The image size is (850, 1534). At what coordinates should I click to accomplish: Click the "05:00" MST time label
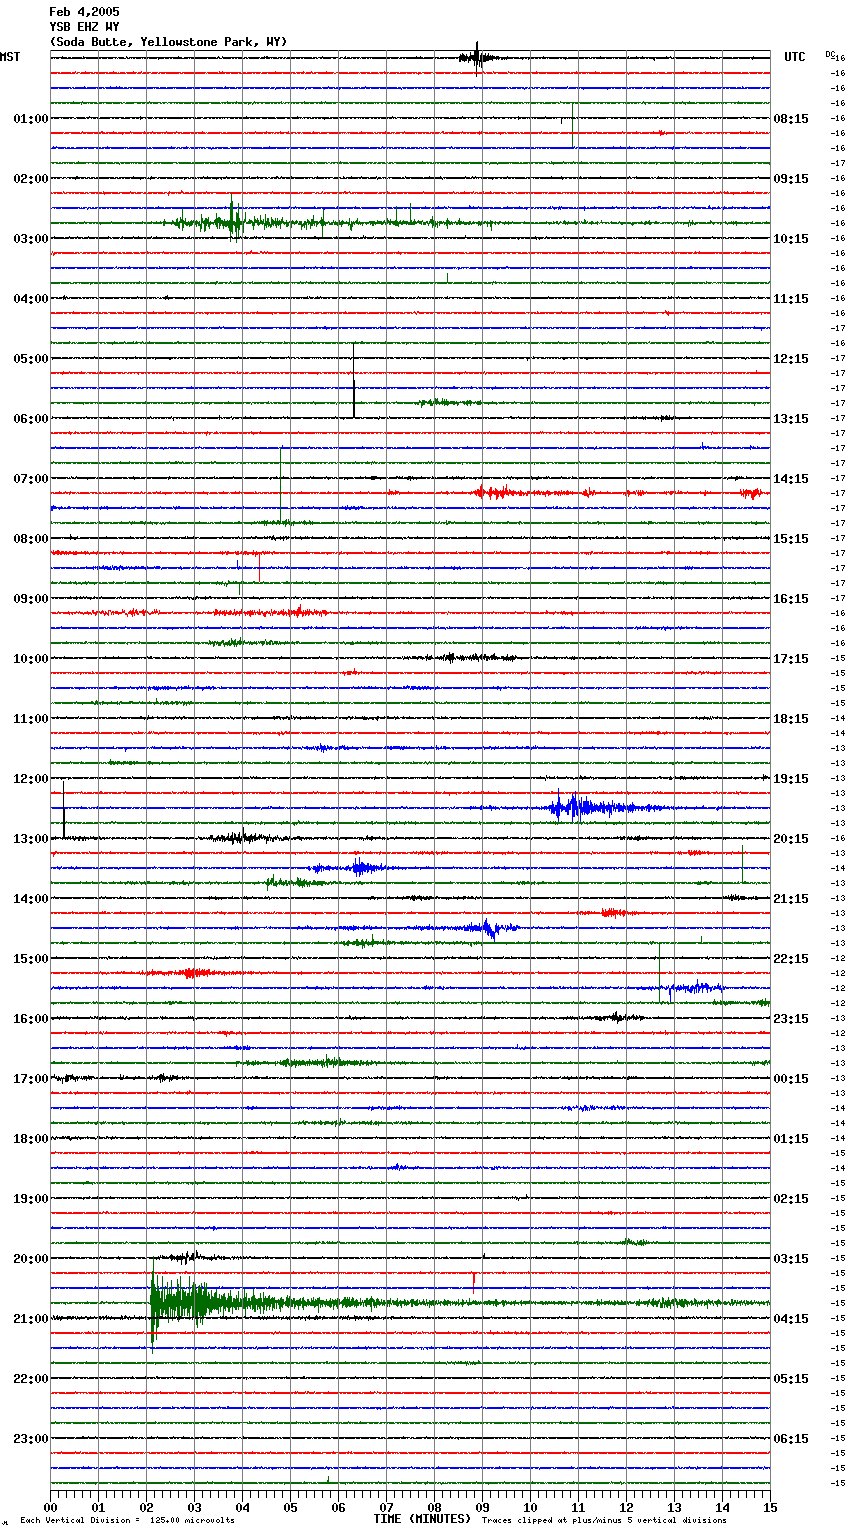click(31, 359)
